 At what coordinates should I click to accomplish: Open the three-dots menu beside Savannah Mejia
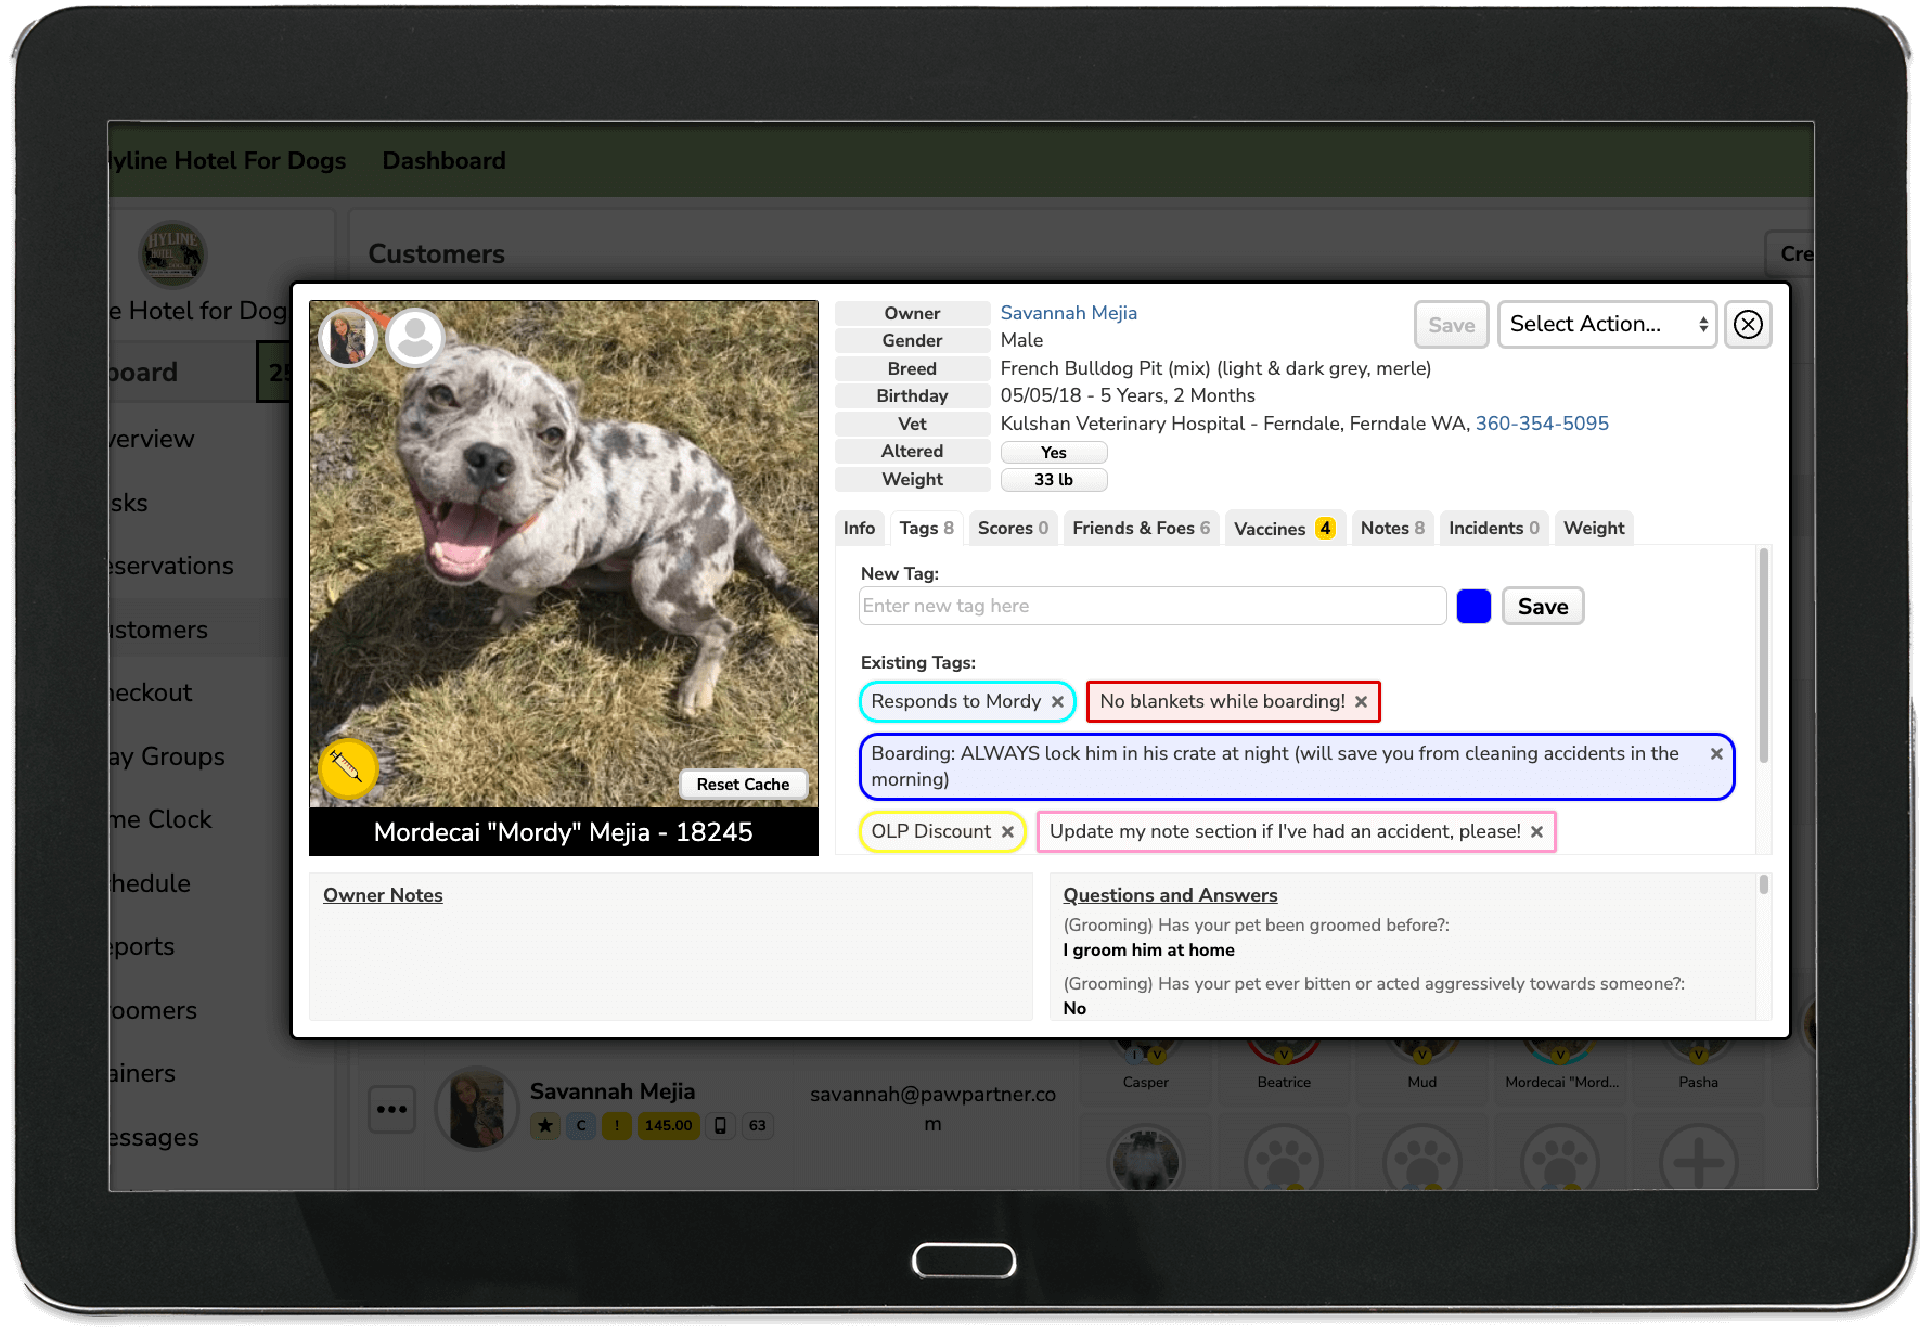tap(392, 1109)
